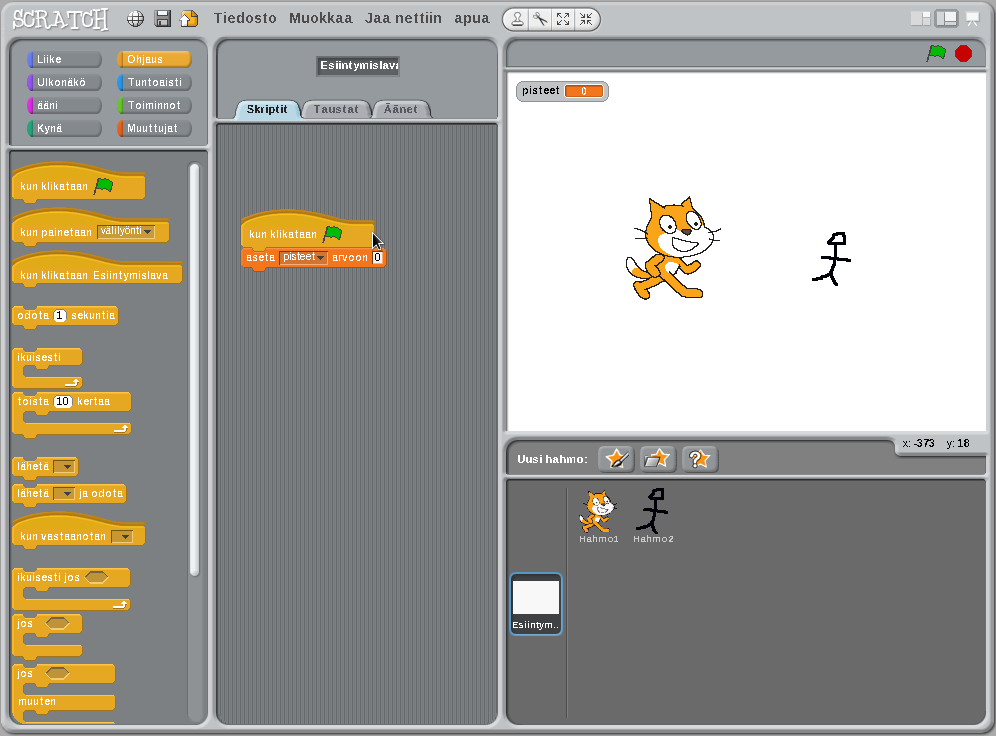Enter presentation mode
996x736 pixels.
tap(972, 19)
